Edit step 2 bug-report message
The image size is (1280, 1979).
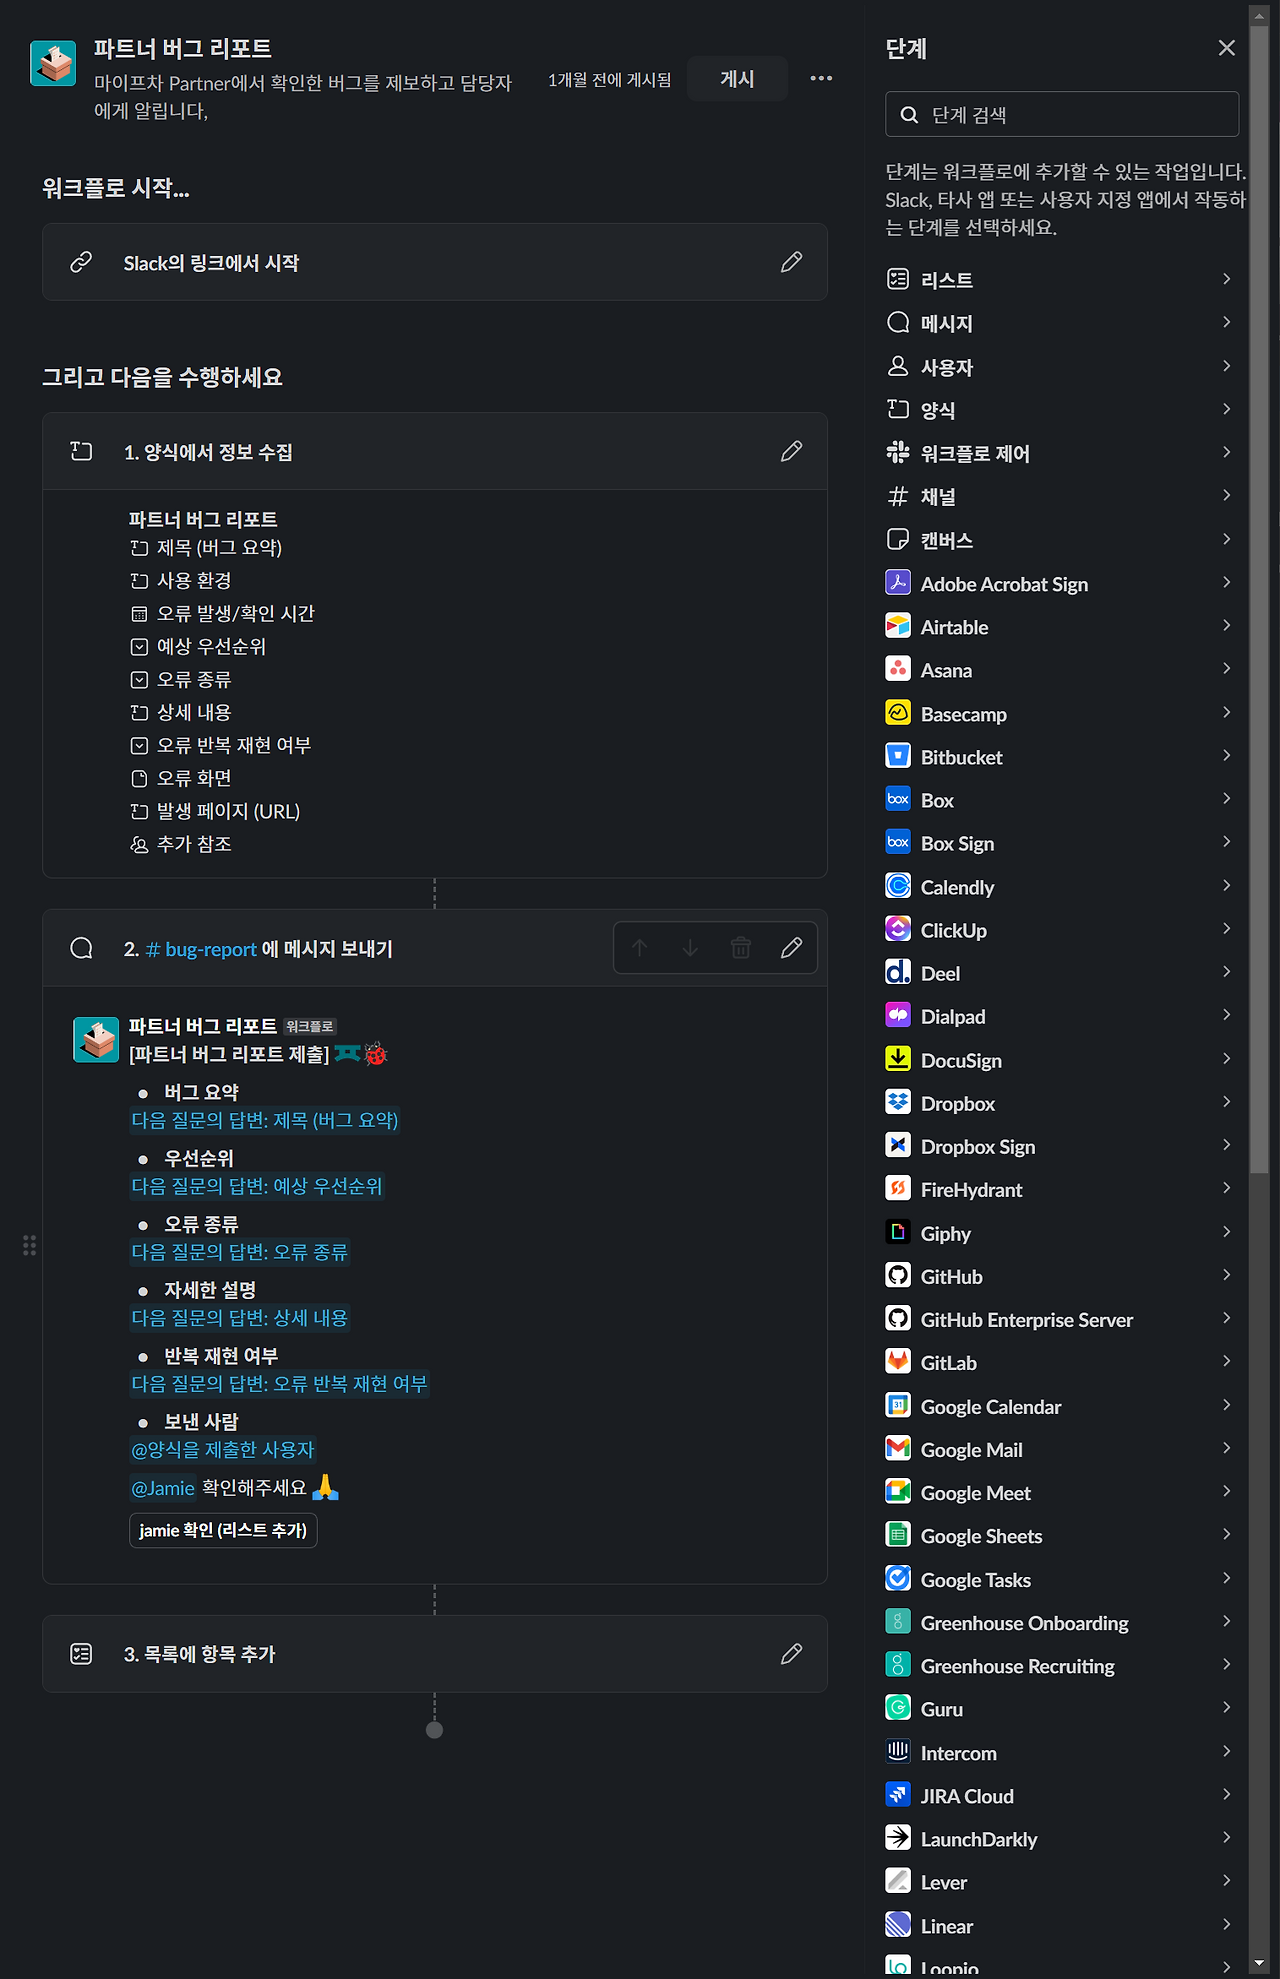point(791,948)
